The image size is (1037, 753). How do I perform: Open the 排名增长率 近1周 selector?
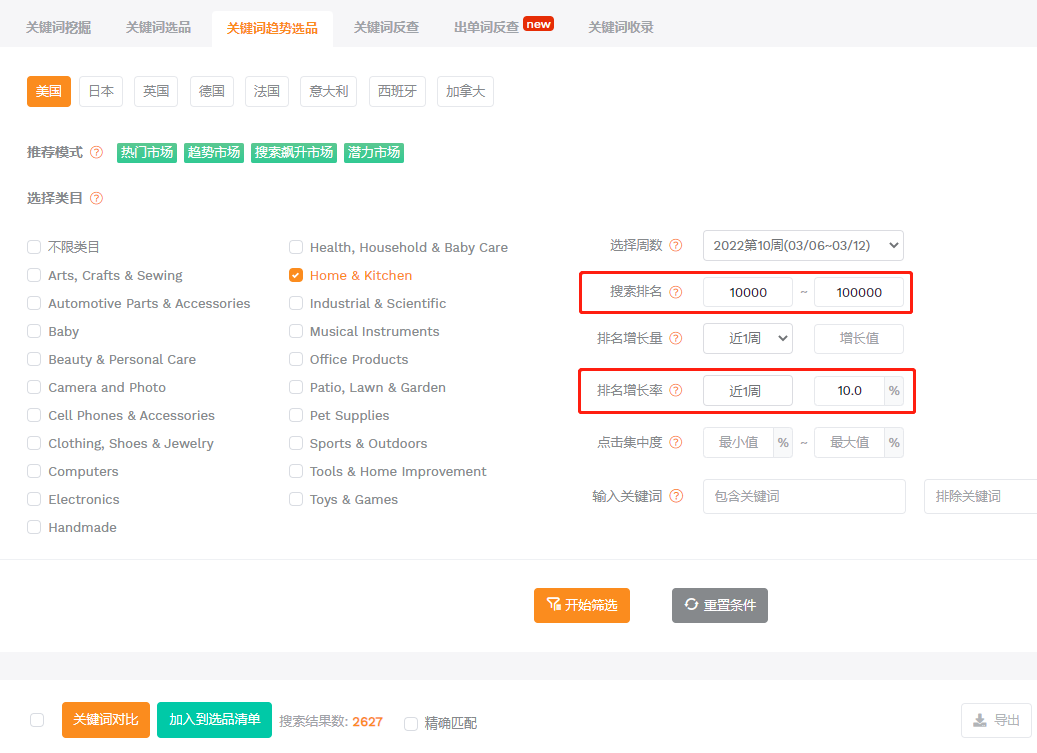click(x=747, y=391)
